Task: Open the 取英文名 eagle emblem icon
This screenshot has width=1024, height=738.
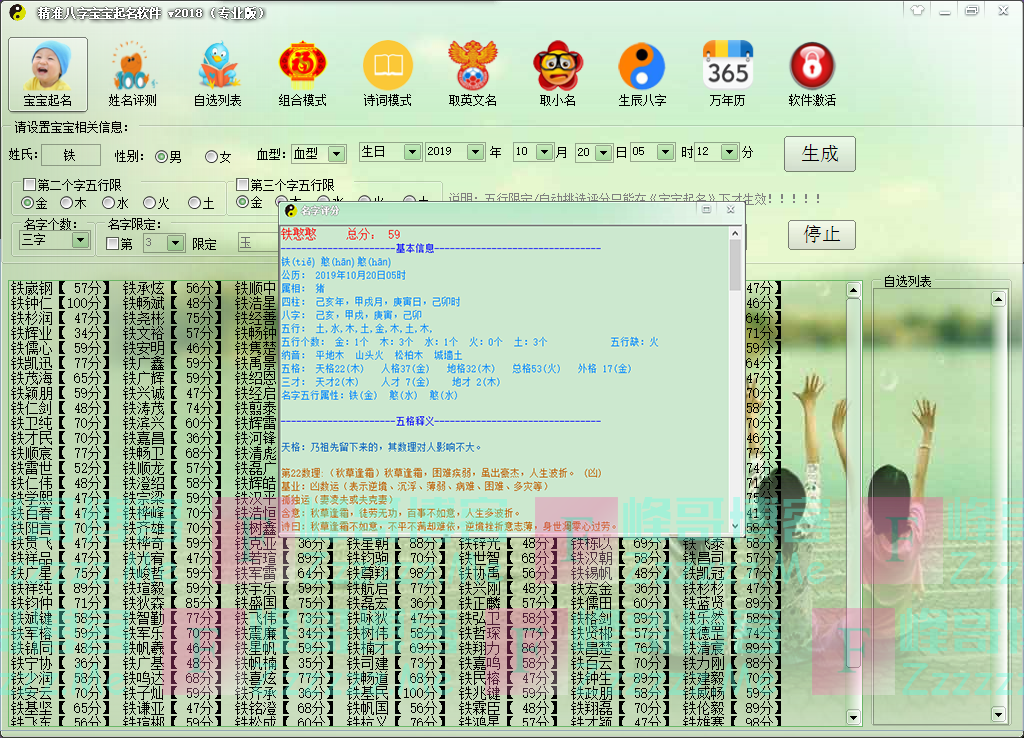Action: tap(472, 74)
